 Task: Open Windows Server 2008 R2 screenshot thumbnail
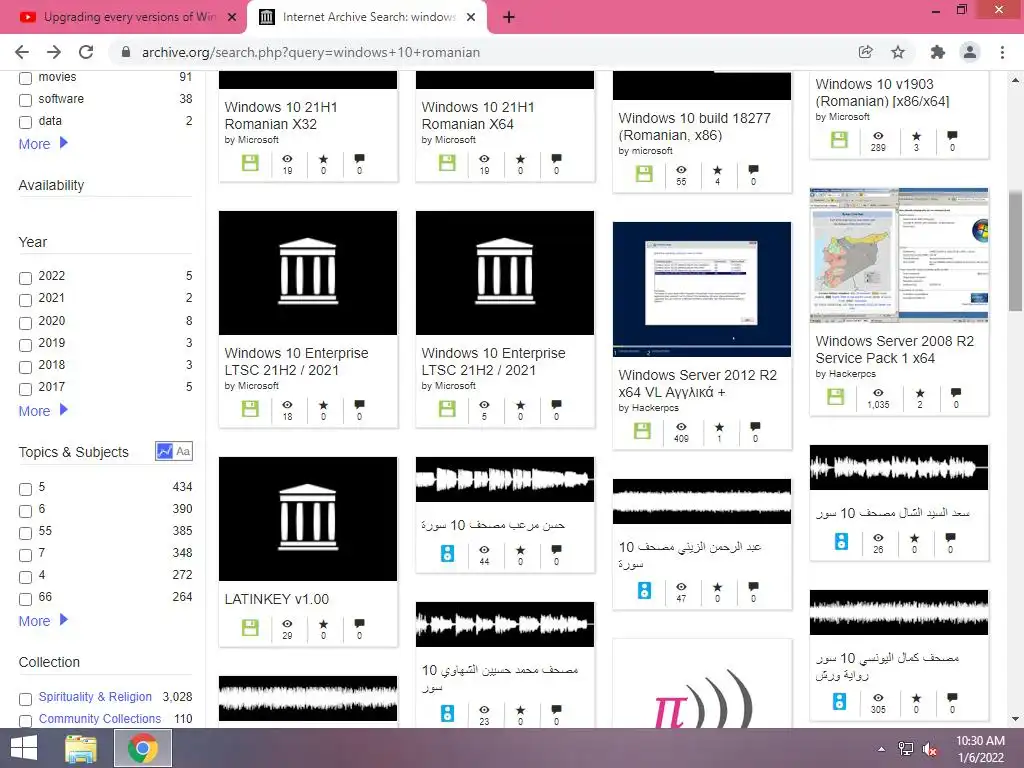pos(899,255)
